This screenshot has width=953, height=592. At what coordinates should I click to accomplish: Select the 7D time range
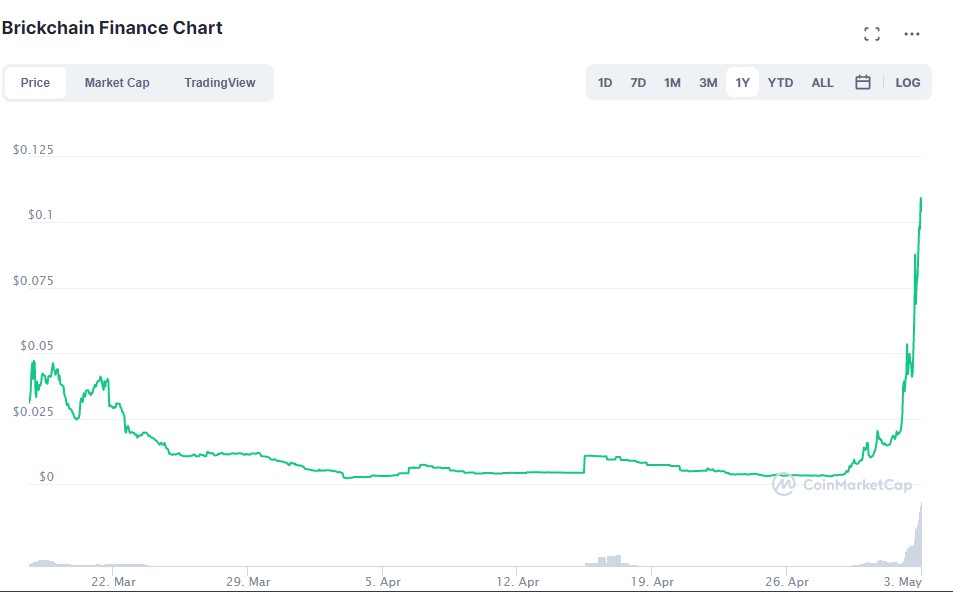click(x=638, y=83)
